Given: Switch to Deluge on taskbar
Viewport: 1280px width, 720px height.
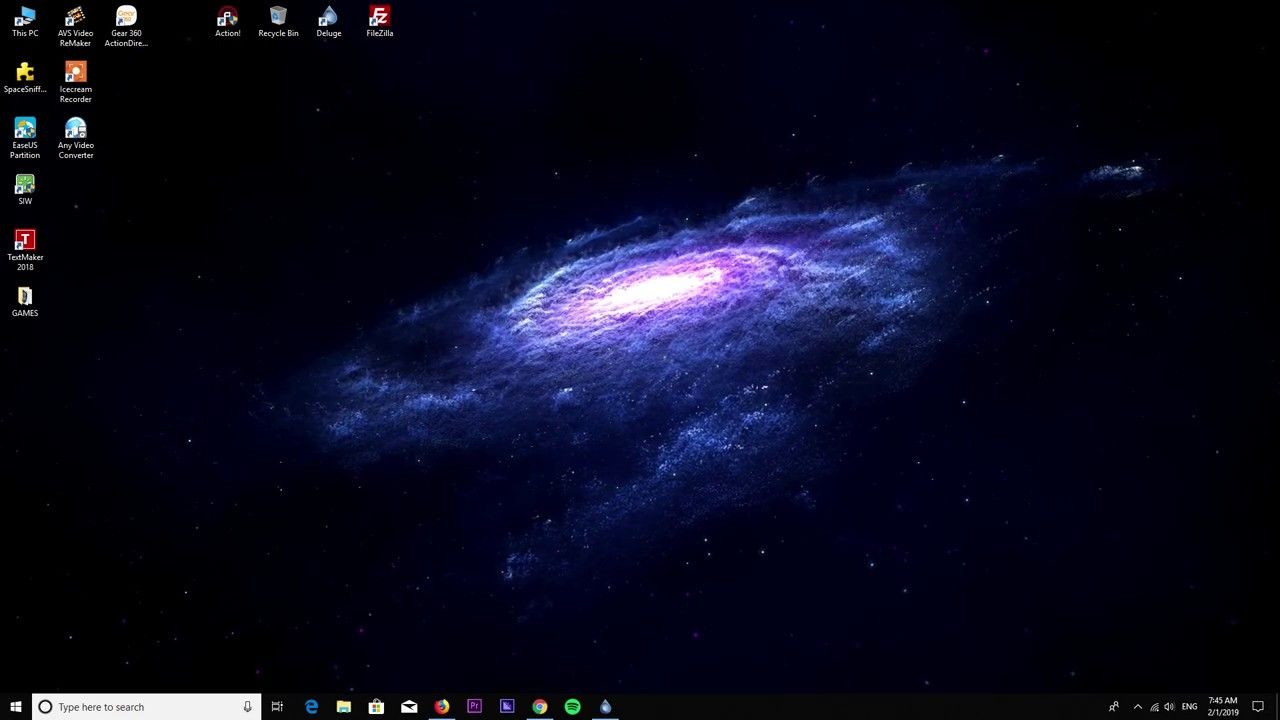Looking at the screenshot, I should 605,707.
